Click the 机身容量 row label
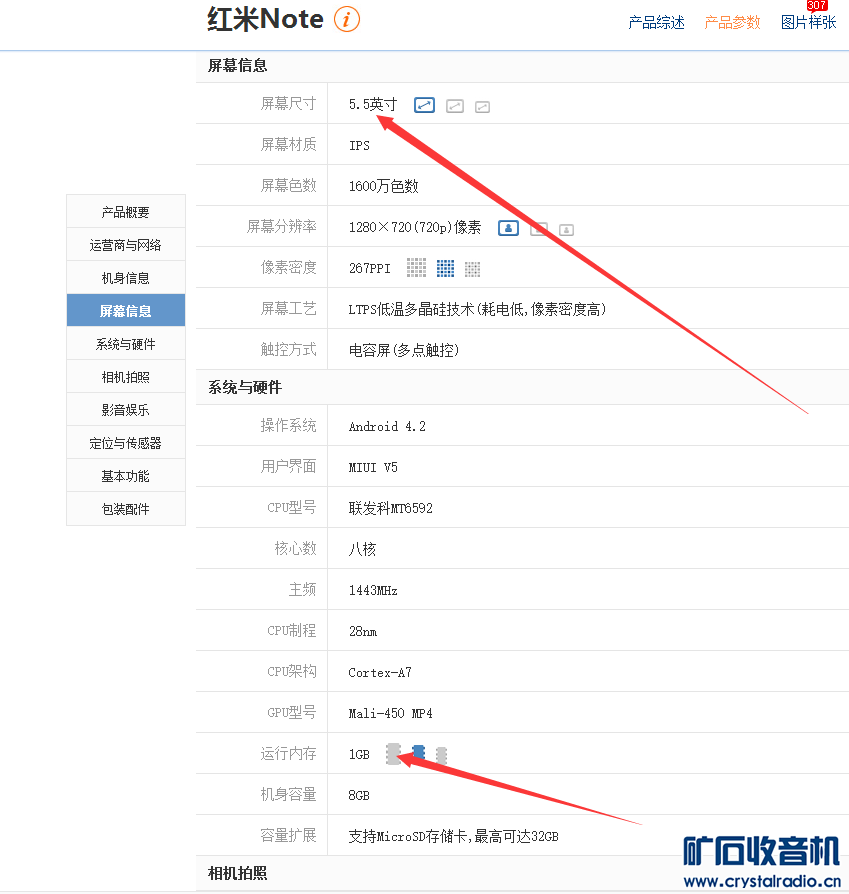 point(289,795)
